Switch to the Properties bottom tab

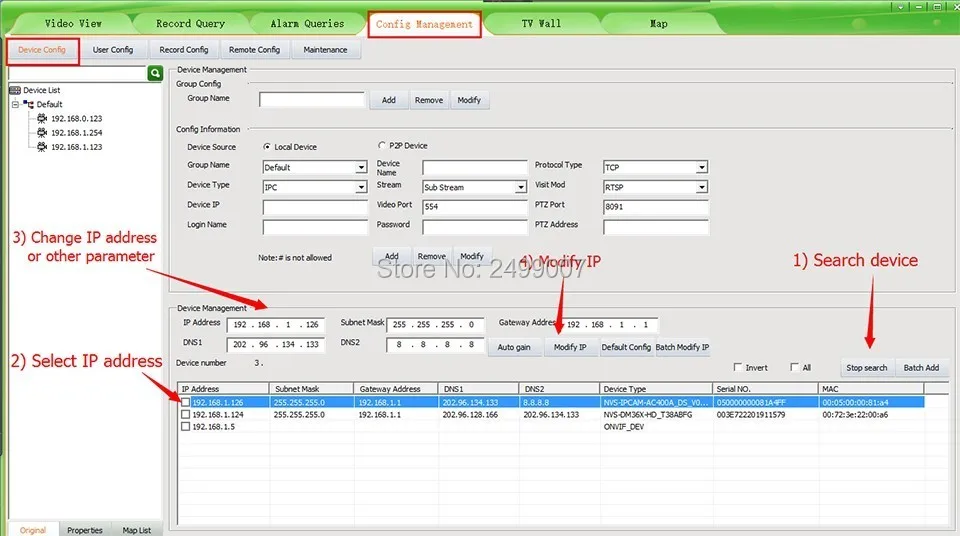coord(85,530)
